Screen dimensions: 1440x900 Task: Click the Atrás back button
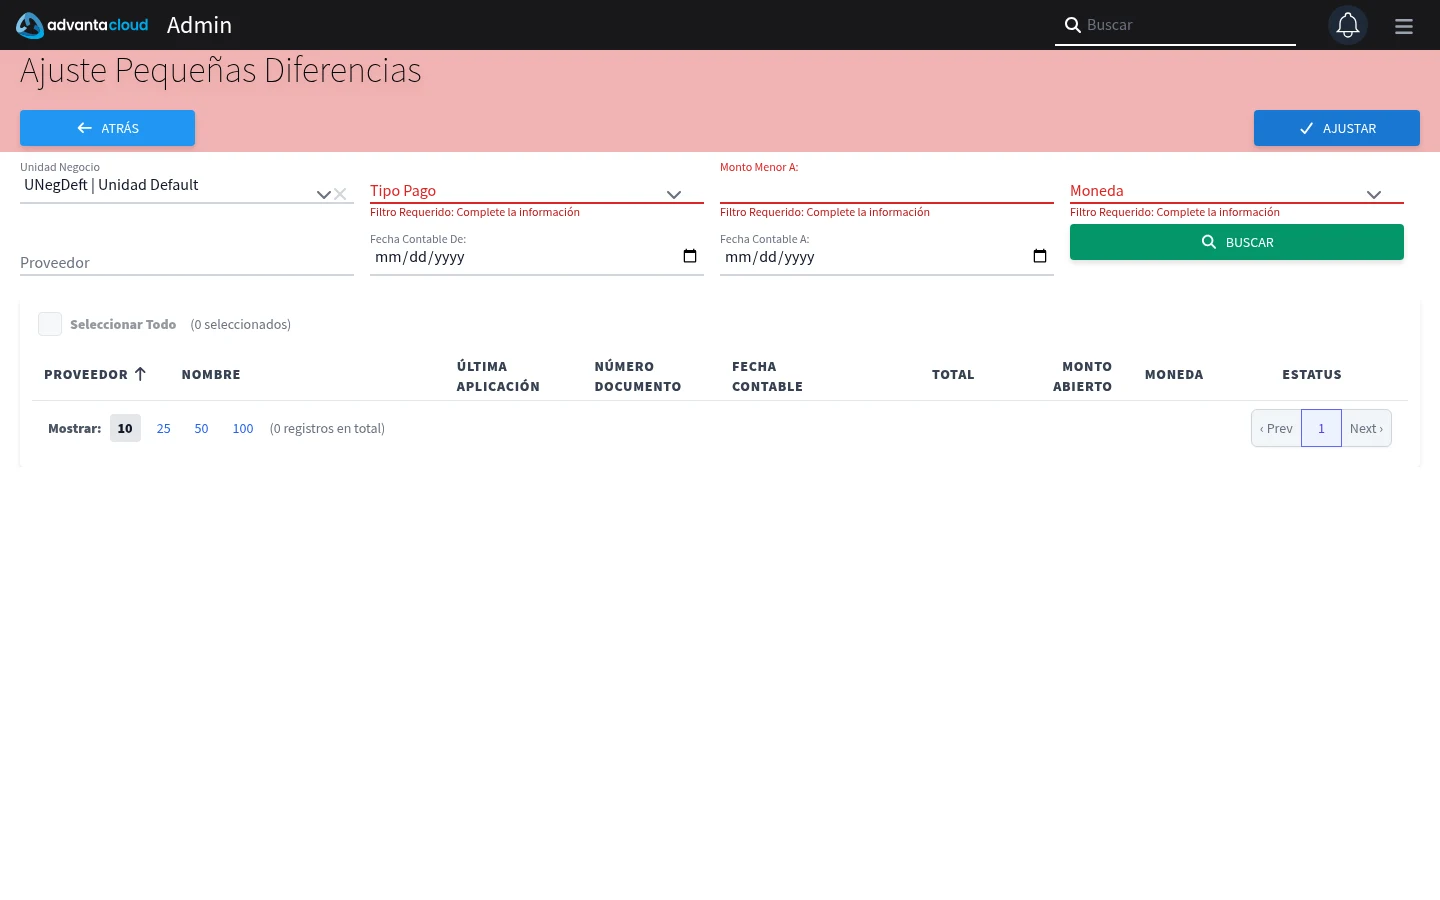click(x=107, y=128)
